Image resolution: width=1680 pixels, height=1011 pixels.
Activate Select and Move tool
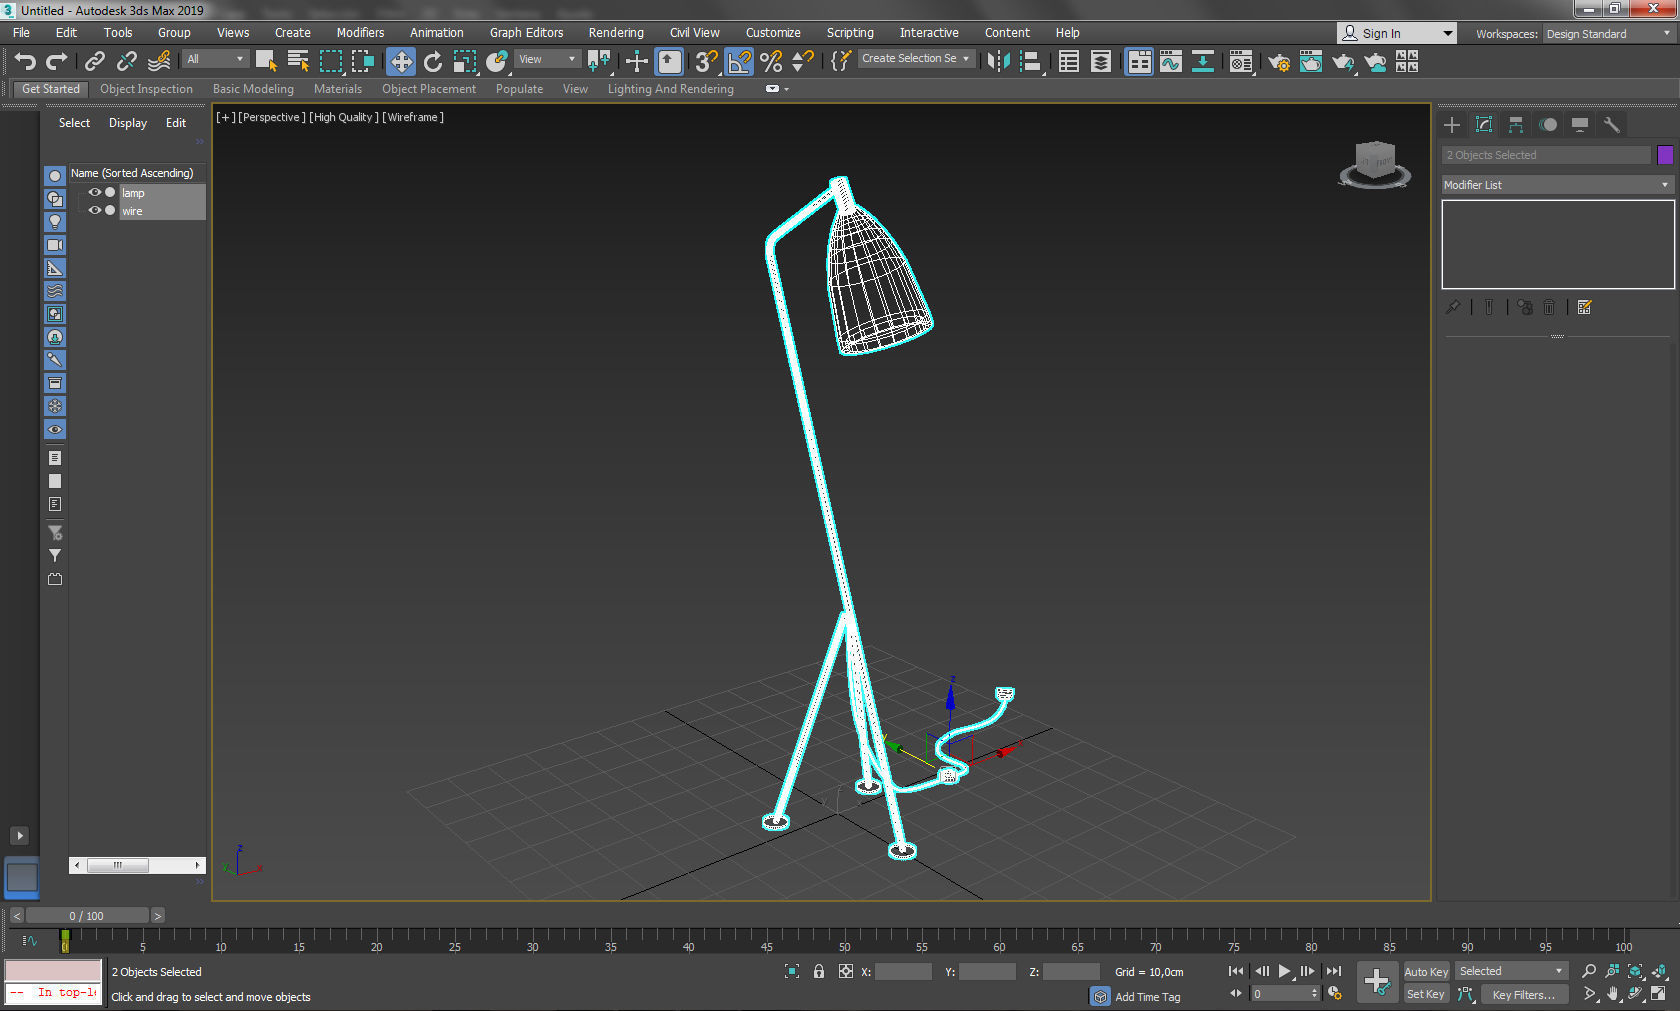pyautogui.click(x=401, y=62)
